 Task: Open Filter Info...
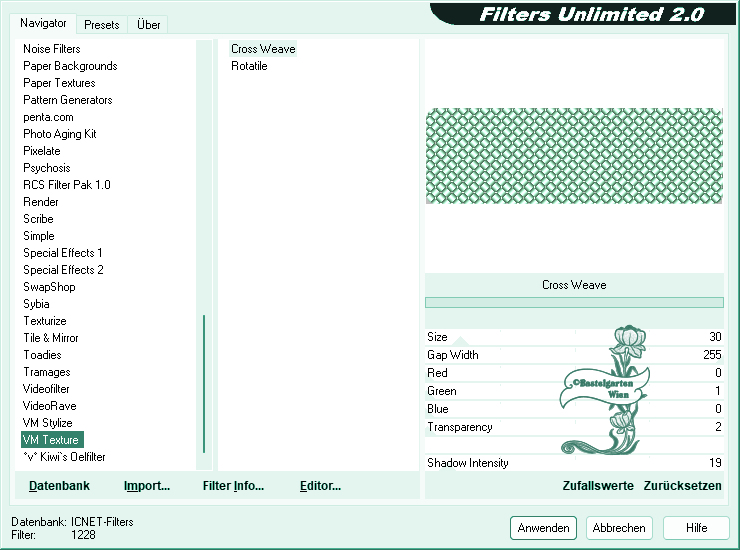(233, 486)
